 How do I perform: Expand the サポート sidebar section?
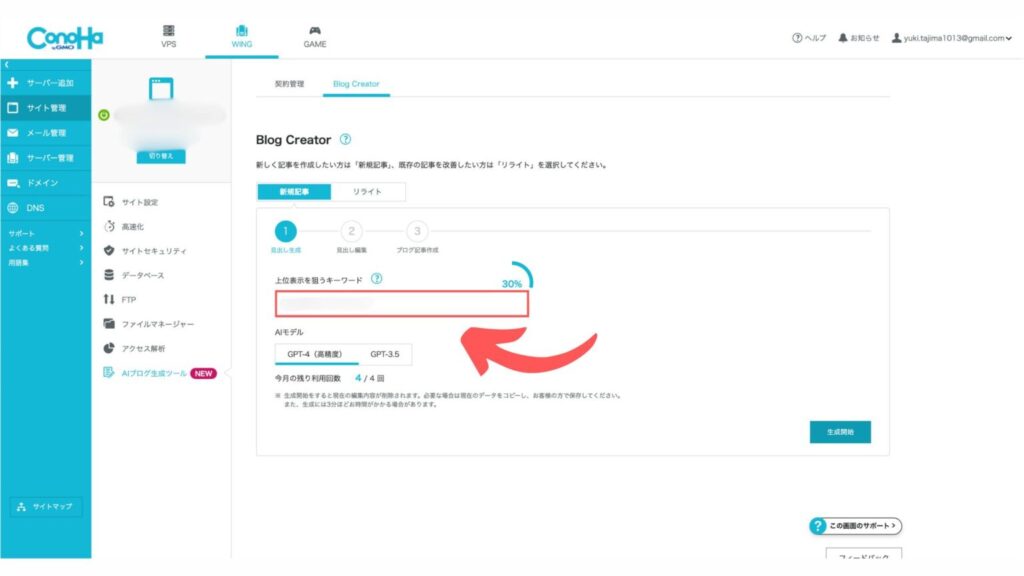point(45,233)
